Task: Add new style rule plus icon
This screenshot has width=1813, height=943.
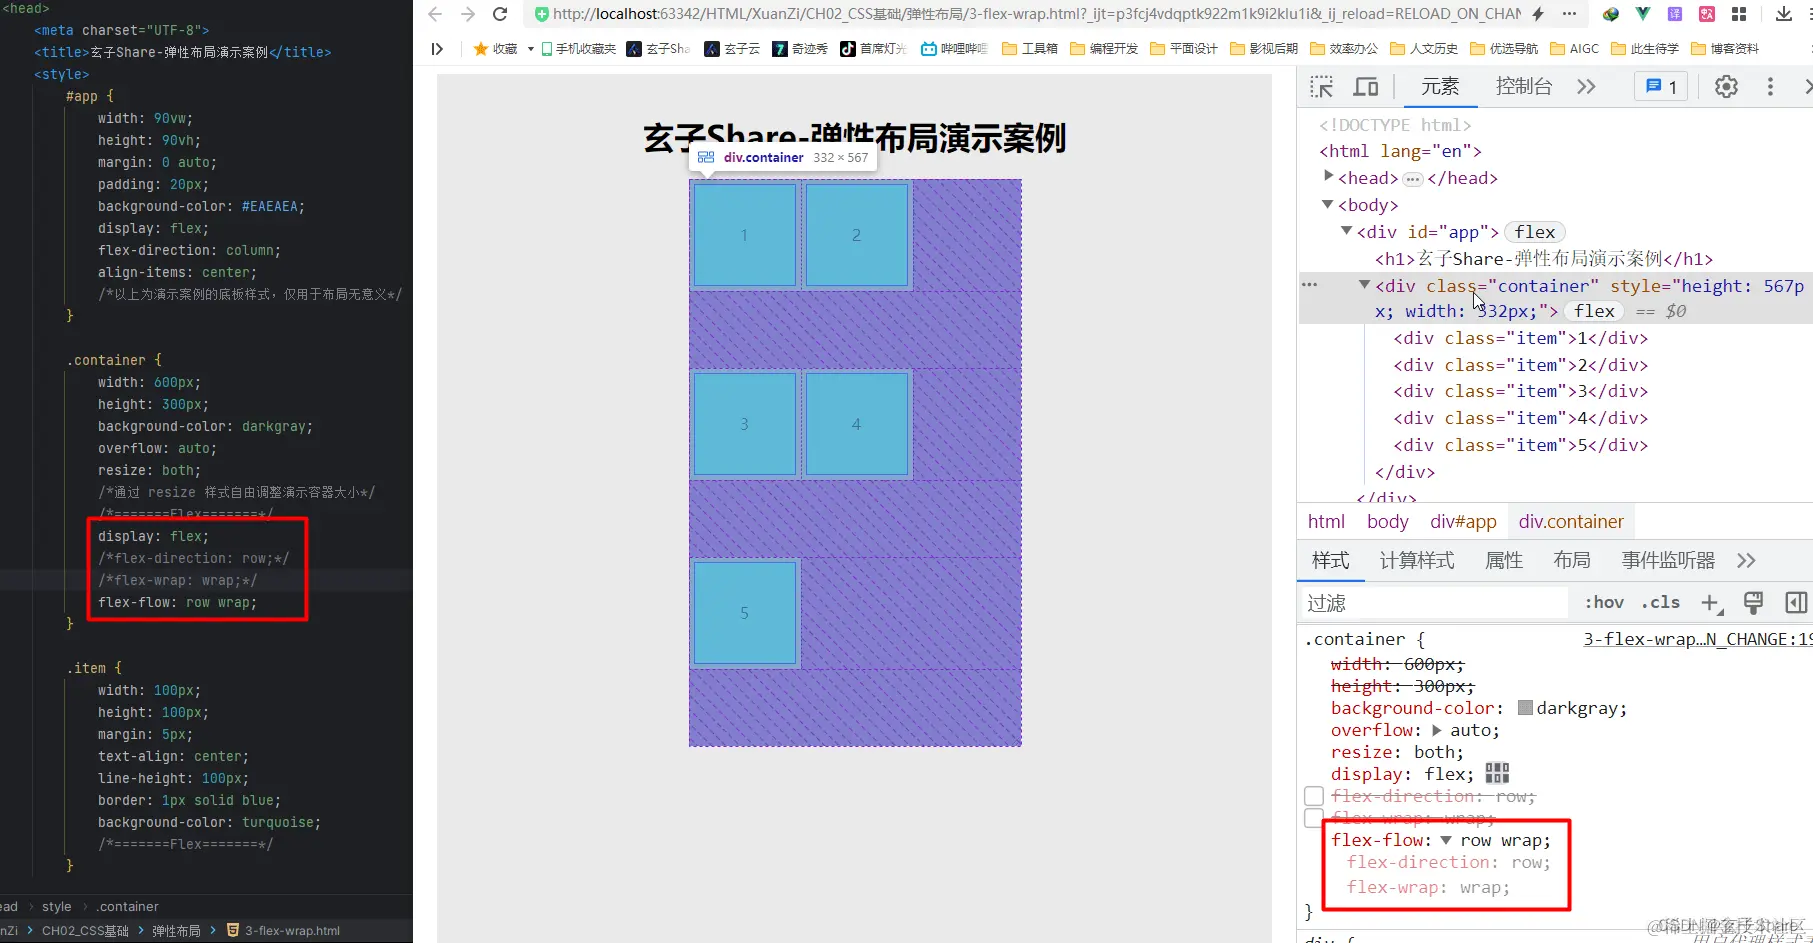Action: point(1711,603)
